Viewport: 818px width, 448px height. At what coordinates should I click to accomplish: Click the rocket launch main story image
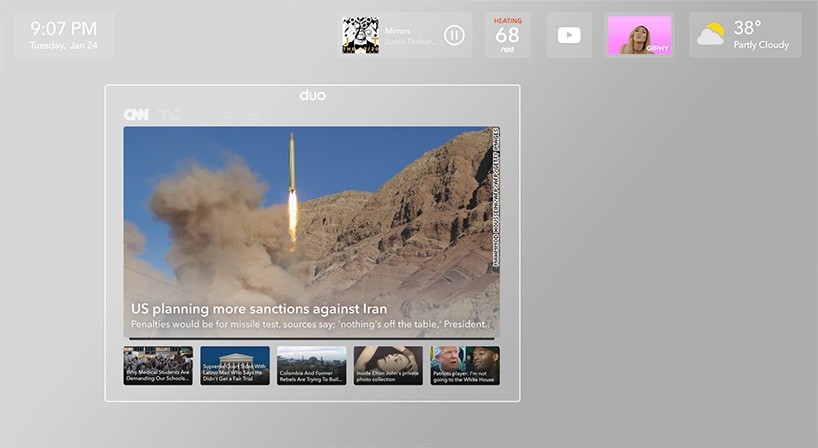tap(311, 210)
